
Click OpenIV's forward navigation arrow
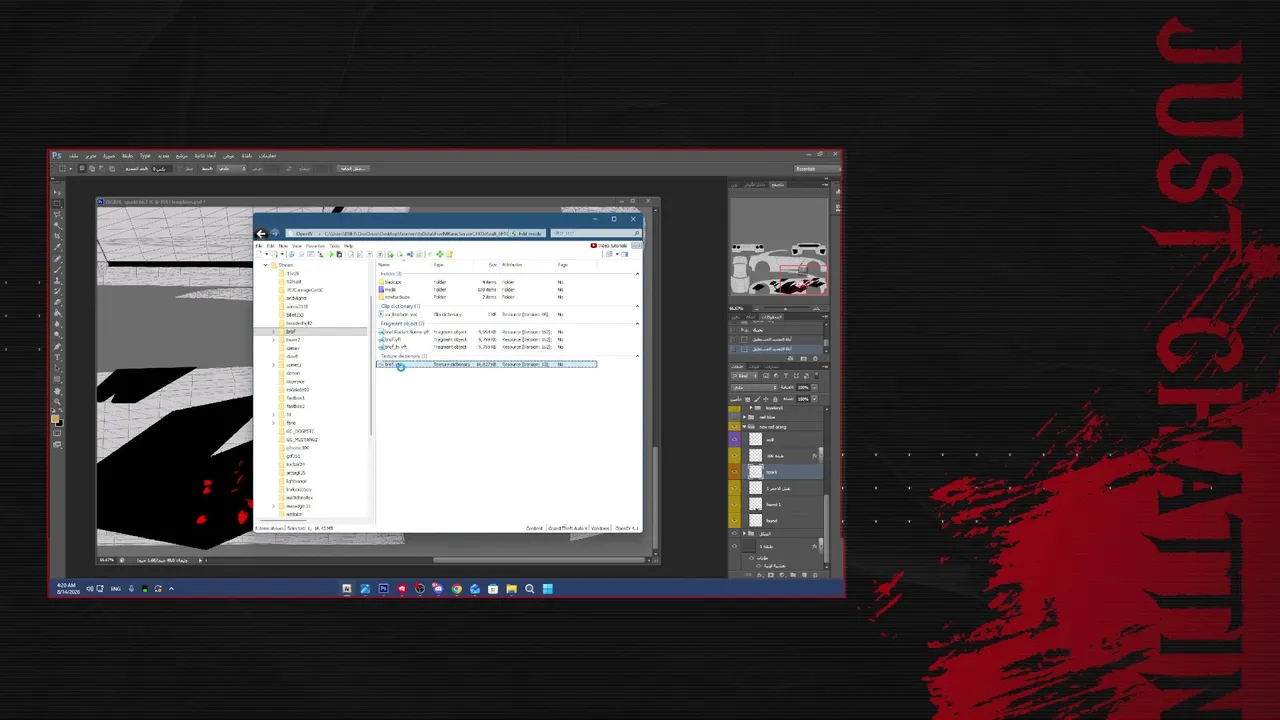coord(275,234)
